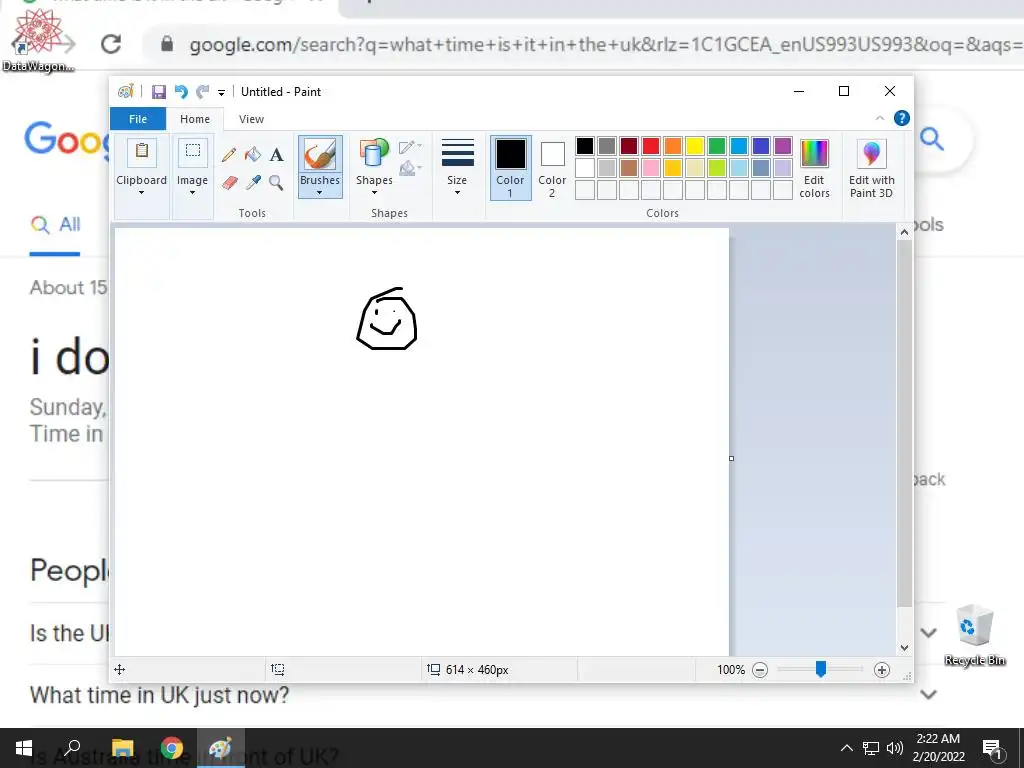Open the Edit colors dialog
This screenshot has height=768, width=1024.
[x=814, y=168]
